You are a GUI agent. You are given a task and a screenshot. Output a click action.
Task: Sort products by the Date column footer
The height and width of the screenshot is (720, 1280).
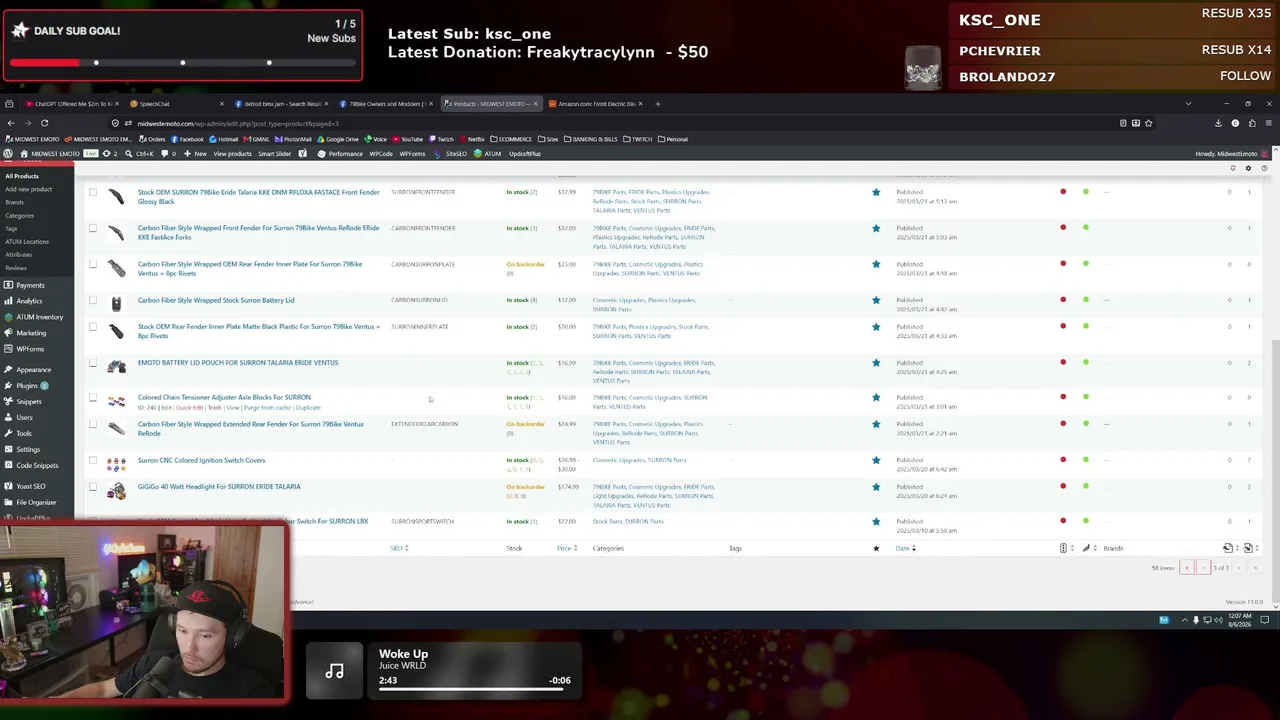(x=905, y=548)
